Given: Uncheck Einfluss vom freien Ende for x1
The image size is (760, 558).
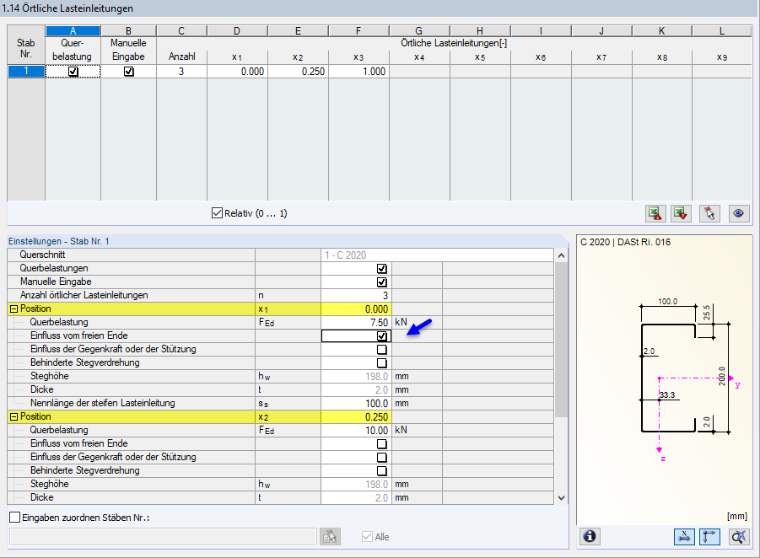Looking at the screenshot, I should [x=382, y=336].
